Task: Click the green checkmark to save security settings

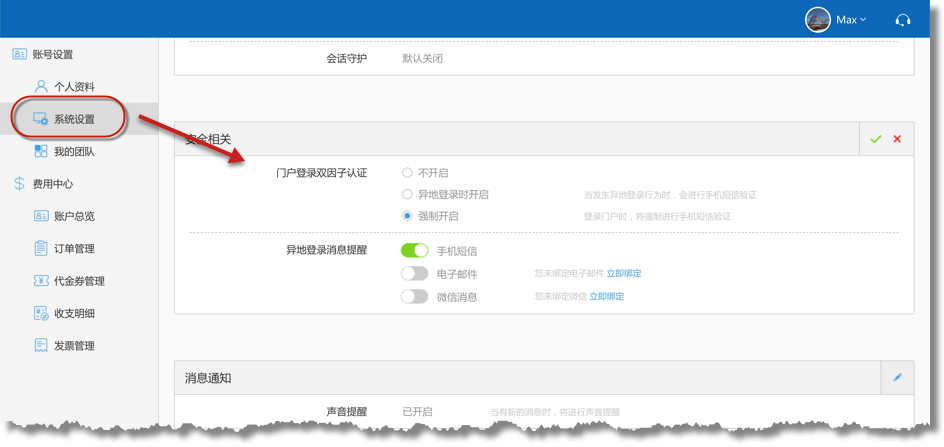Action: [x=876, y=139]
